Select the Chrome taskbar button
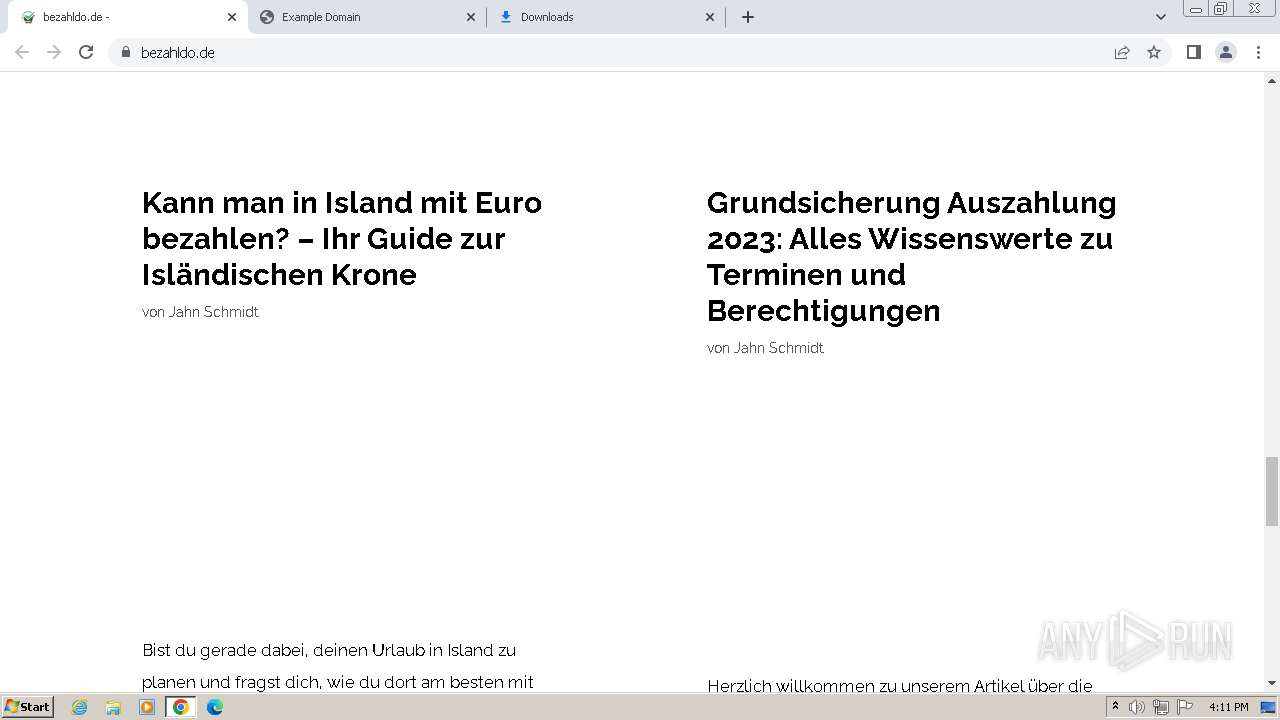This screenshot has height=720, width=1280. click(181, 707)
